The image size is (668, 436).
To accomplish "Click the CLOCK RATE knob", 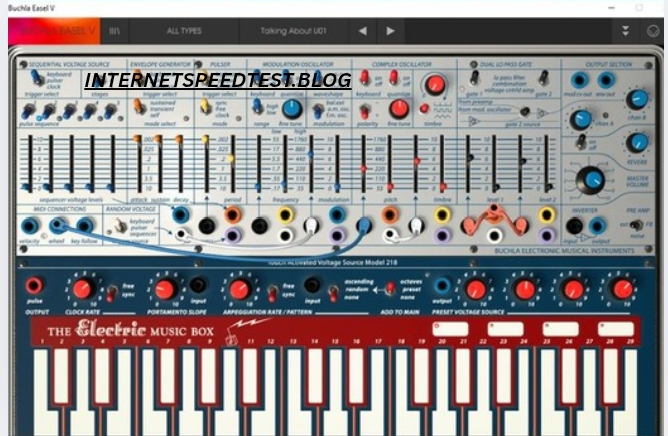I will coord(83,289).
